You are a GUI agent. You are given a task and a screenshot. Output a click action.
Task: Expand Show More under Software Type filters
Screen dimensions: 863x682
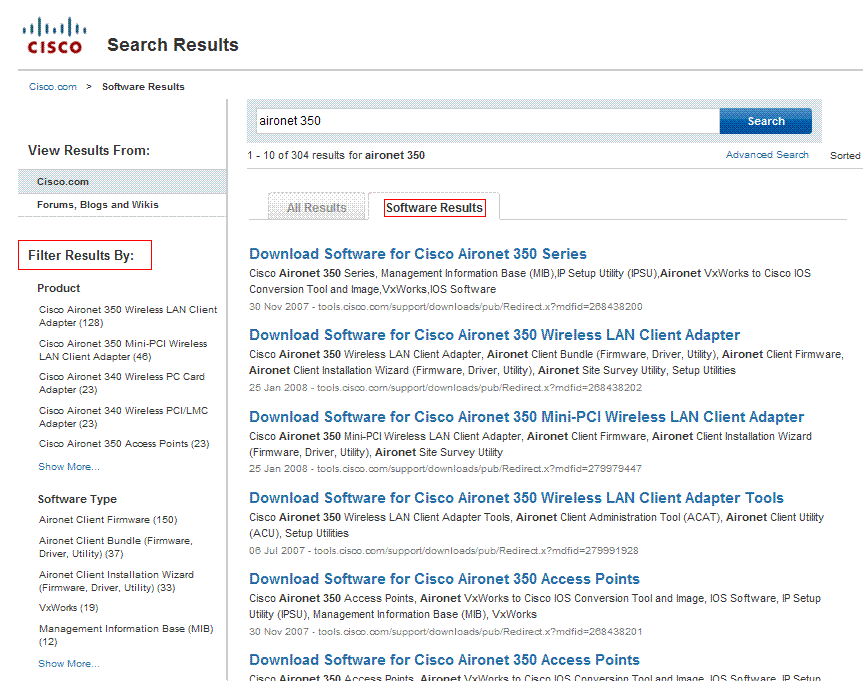pos(69,664)
